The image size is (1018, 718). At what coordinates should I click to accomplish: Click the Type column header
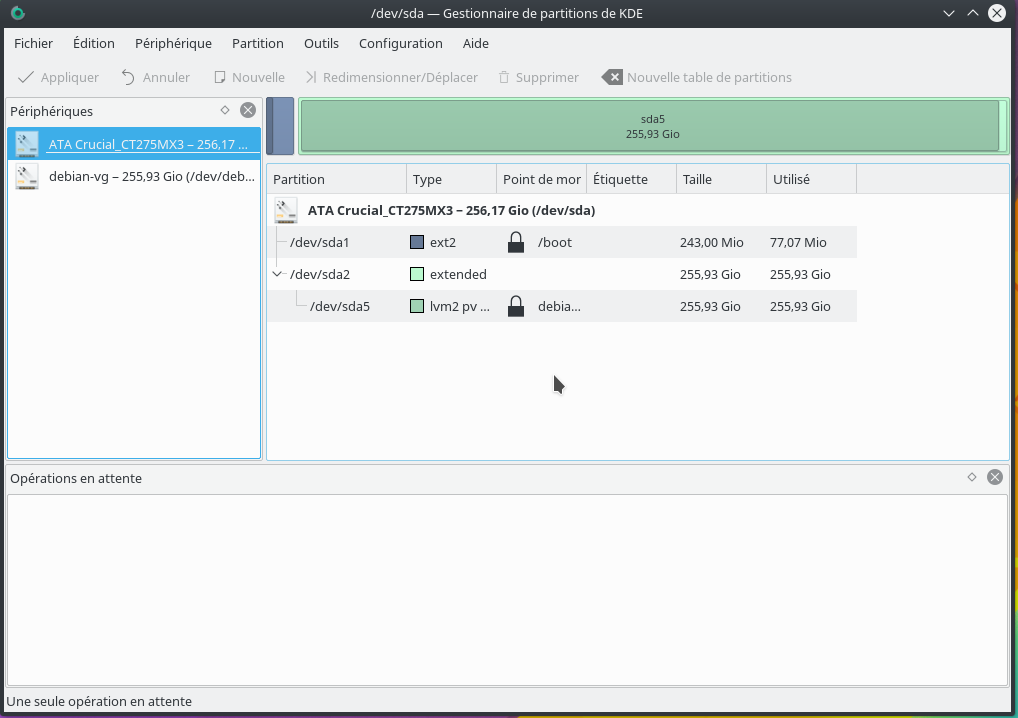(450, 179)
